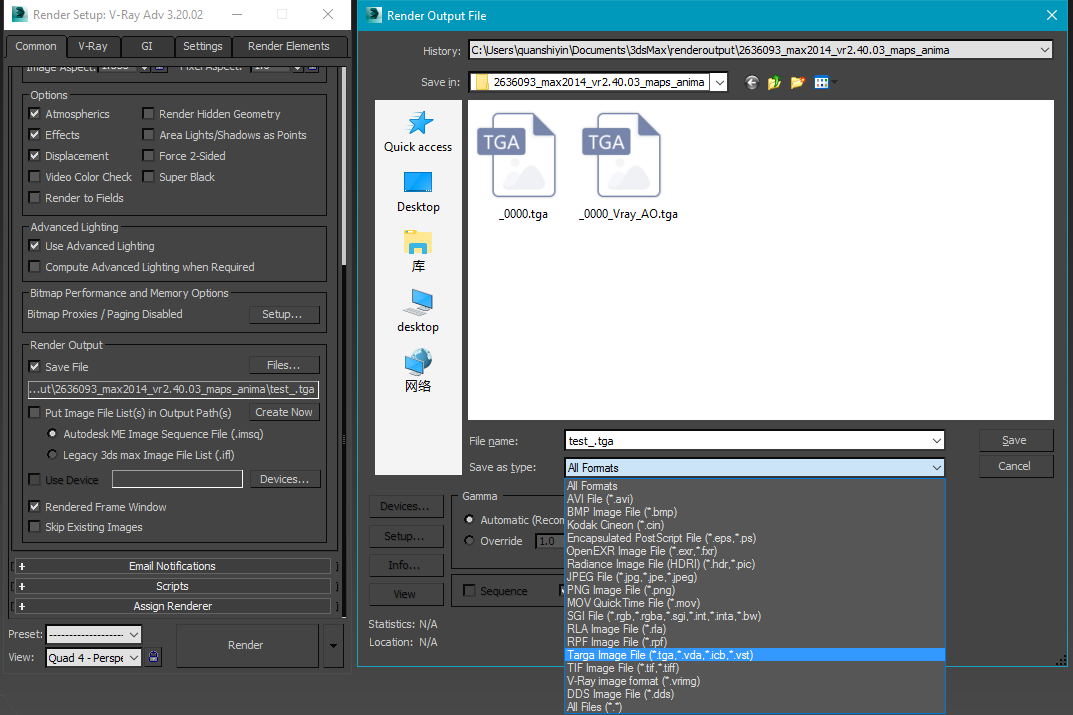The height and width of the screenshot is (715, 1073).
Task: Enable the Sequence checkbox
Action: 469,590
